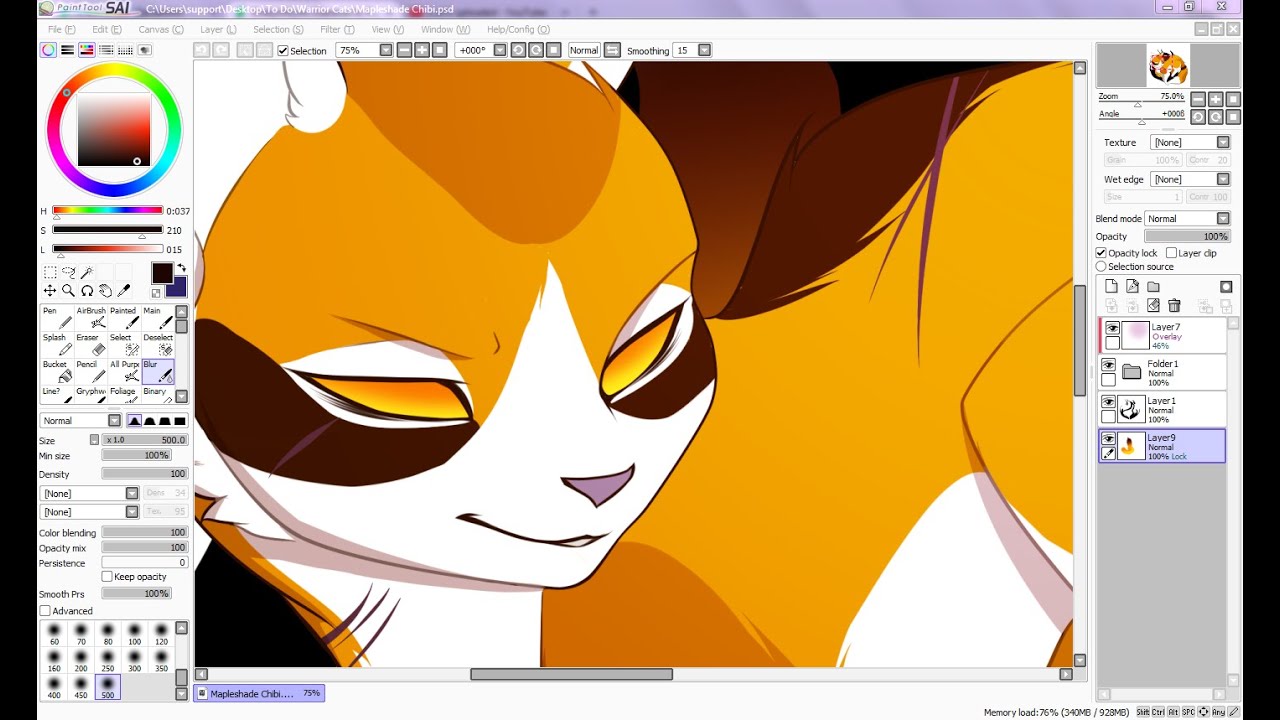This screenshot has width=1280, height=720.
Task: Delete the selected layer with trash icon
Action: pos(1174,305)
